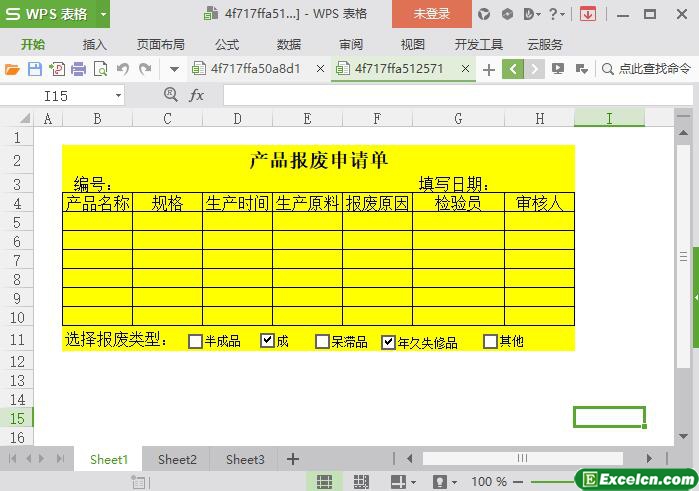Open the 公式 ribbon tab
Image resolution: width=699 pixels, height=491 pixels.
[227, 45]
